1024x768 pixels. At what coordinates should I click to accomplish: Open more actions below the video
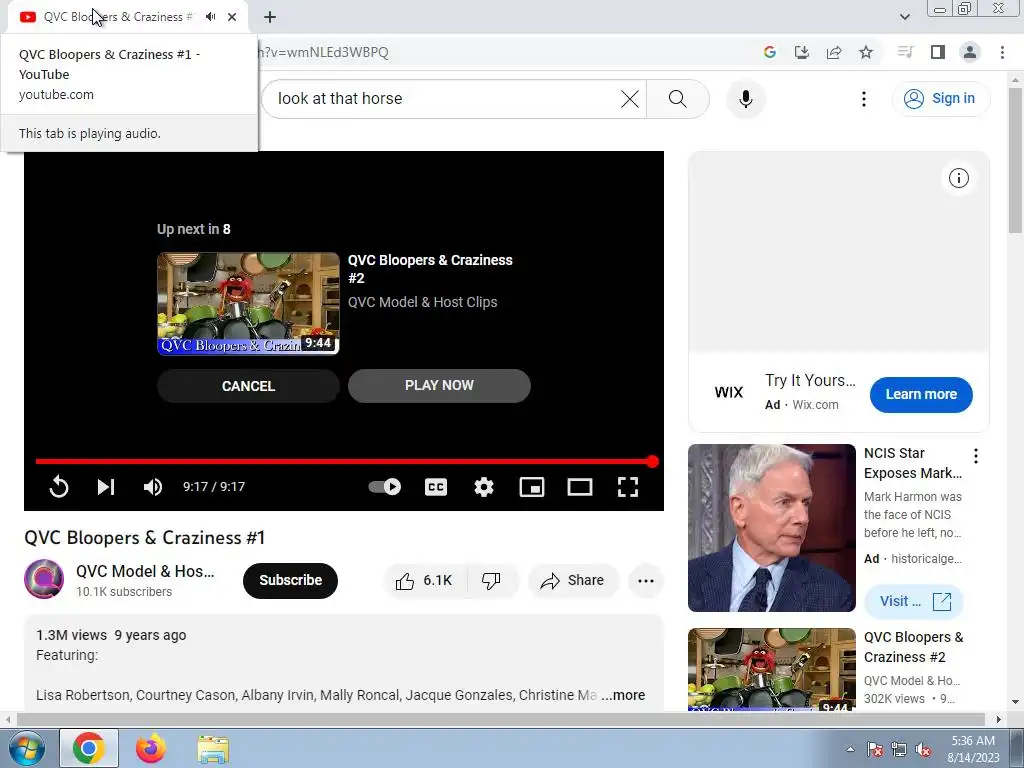646,581
